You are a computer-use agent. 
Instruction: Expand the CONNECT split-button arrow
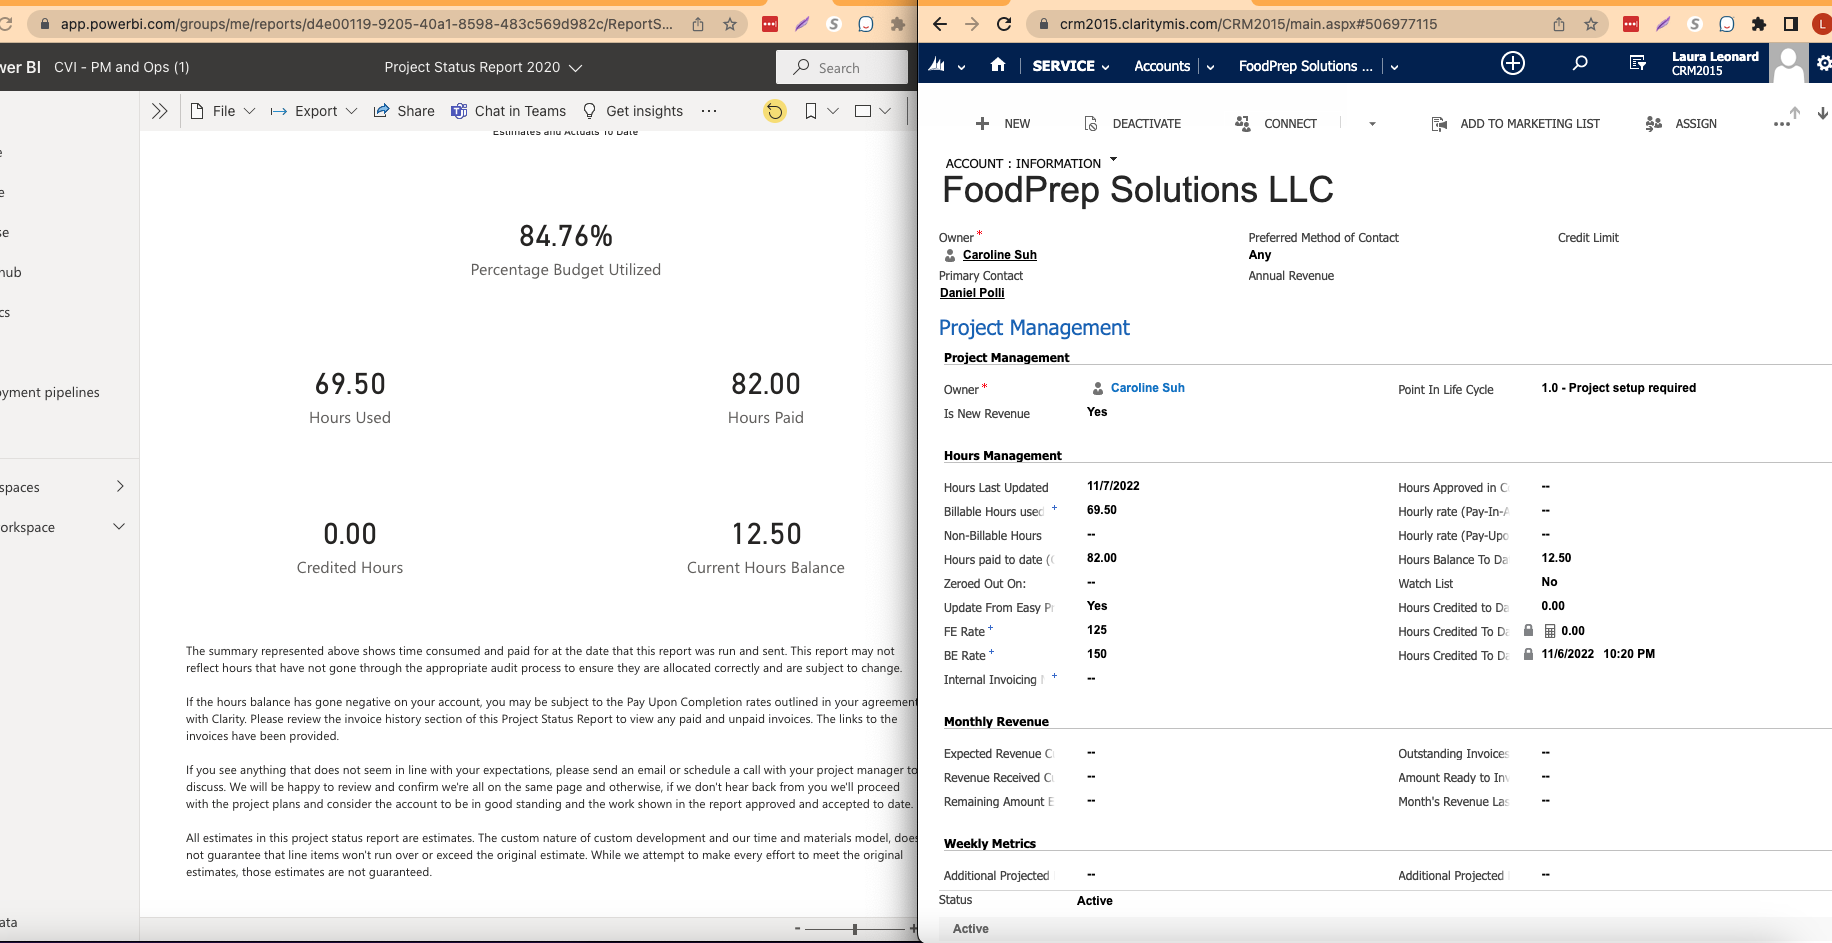pos(1372,124)
